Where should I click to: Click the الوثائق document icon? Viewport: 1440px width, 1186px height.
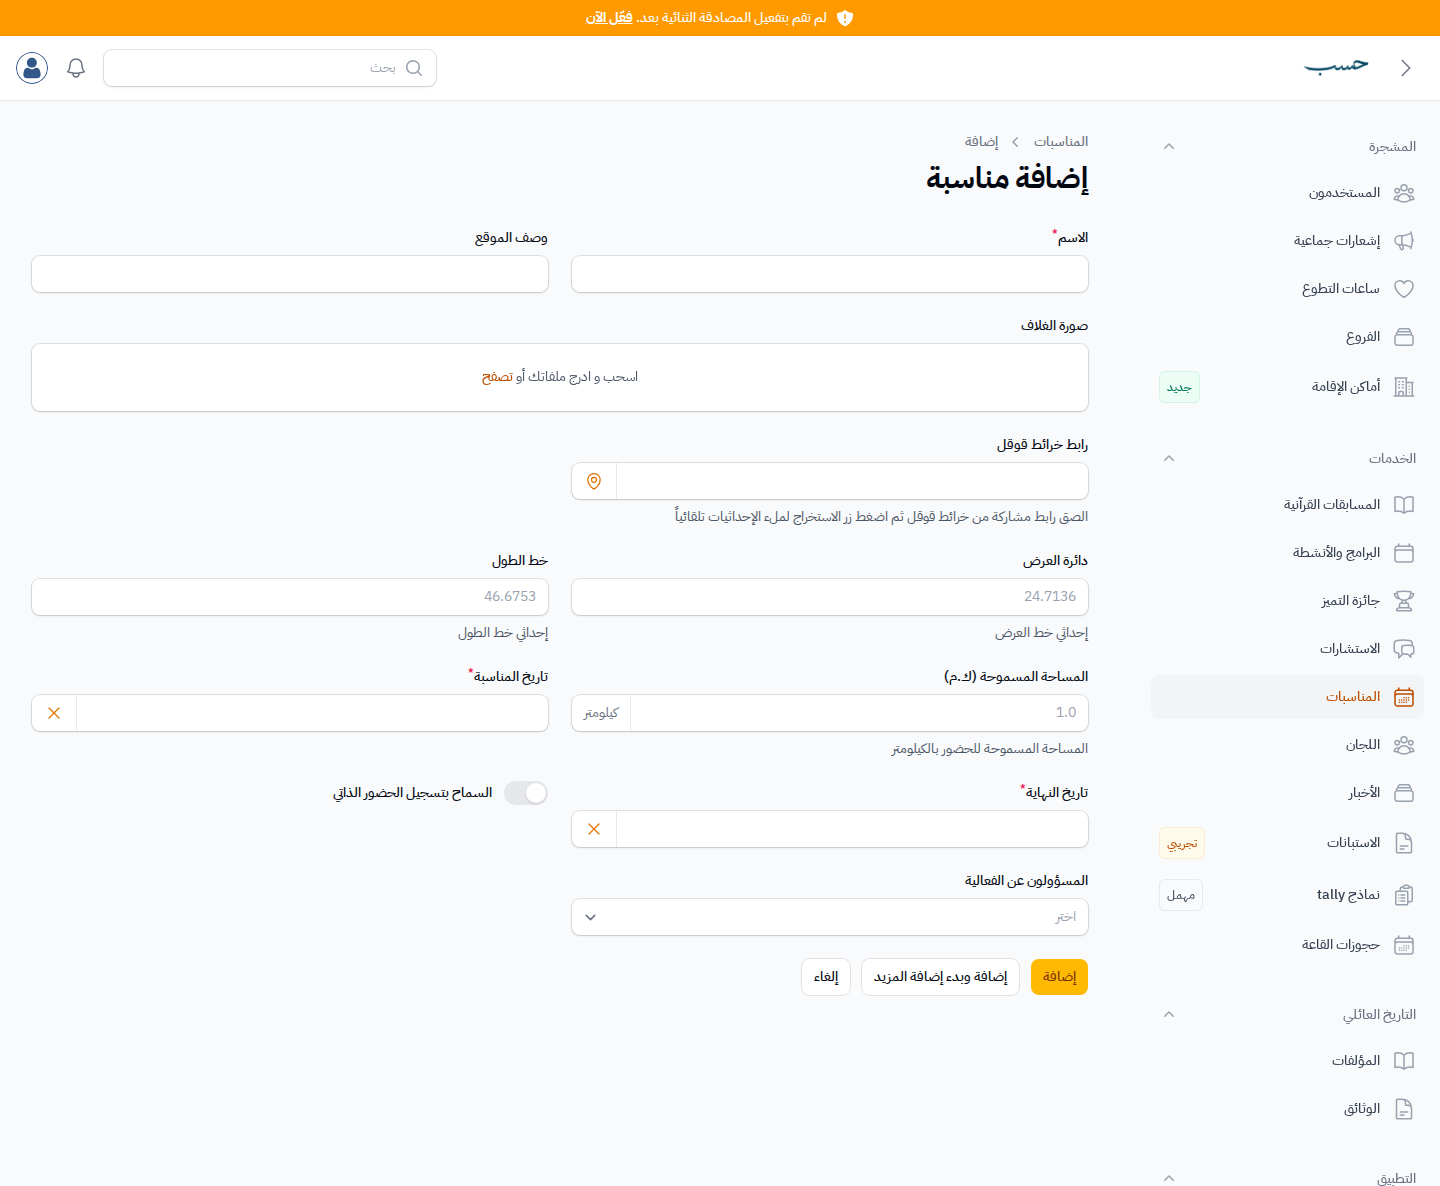pyautogui.click(x=1404, y=1109)
